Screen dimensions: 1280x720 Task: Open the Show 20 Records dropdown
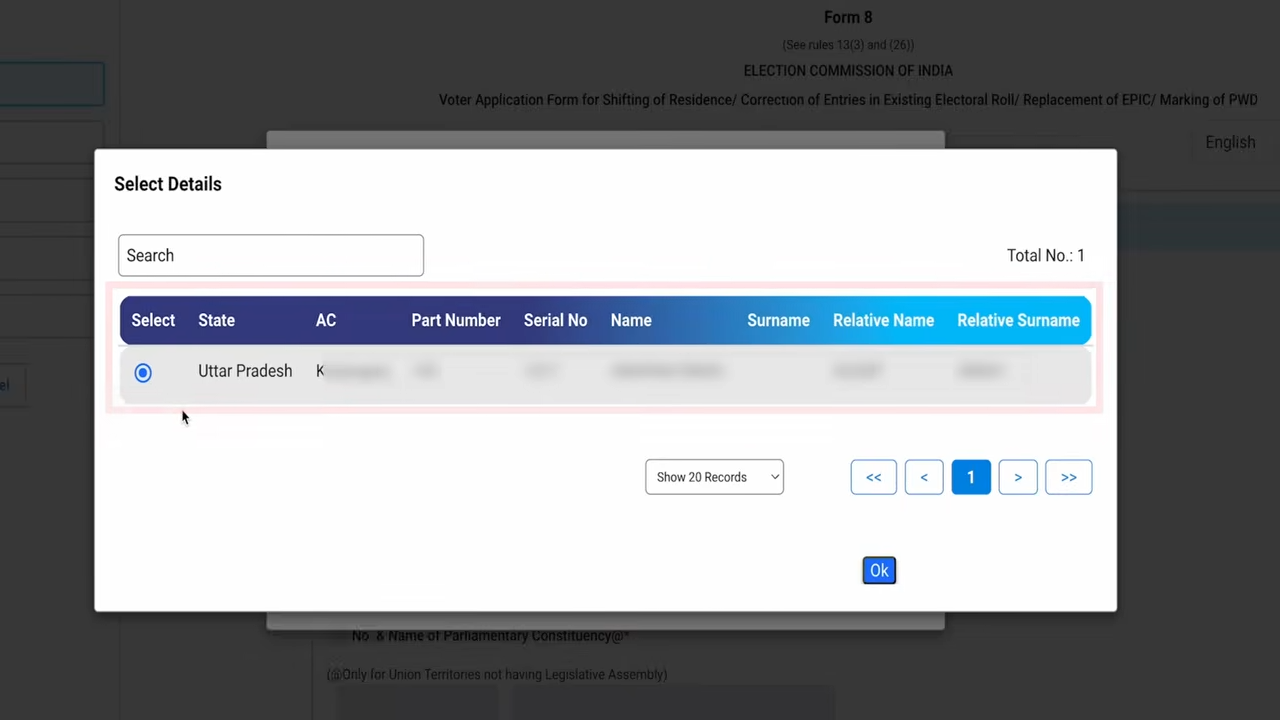click(714, 477)
